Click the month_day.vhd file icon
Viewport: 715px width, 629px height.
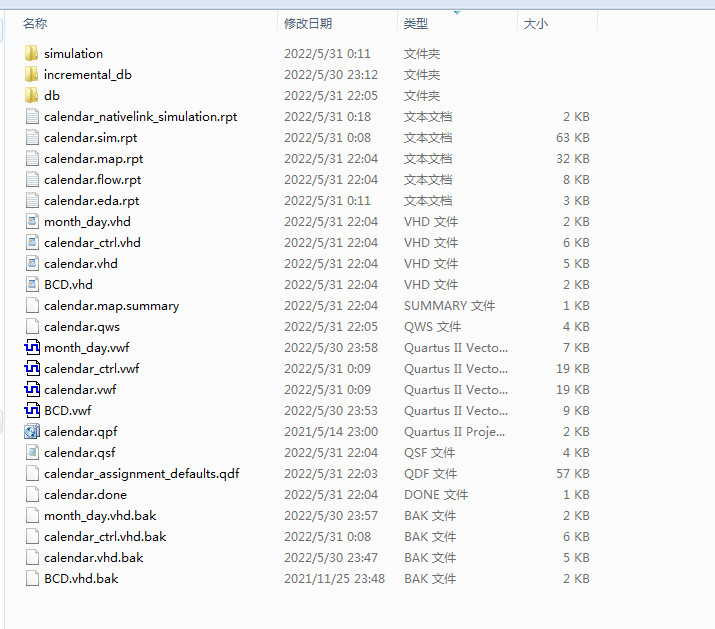click(32, 221)
